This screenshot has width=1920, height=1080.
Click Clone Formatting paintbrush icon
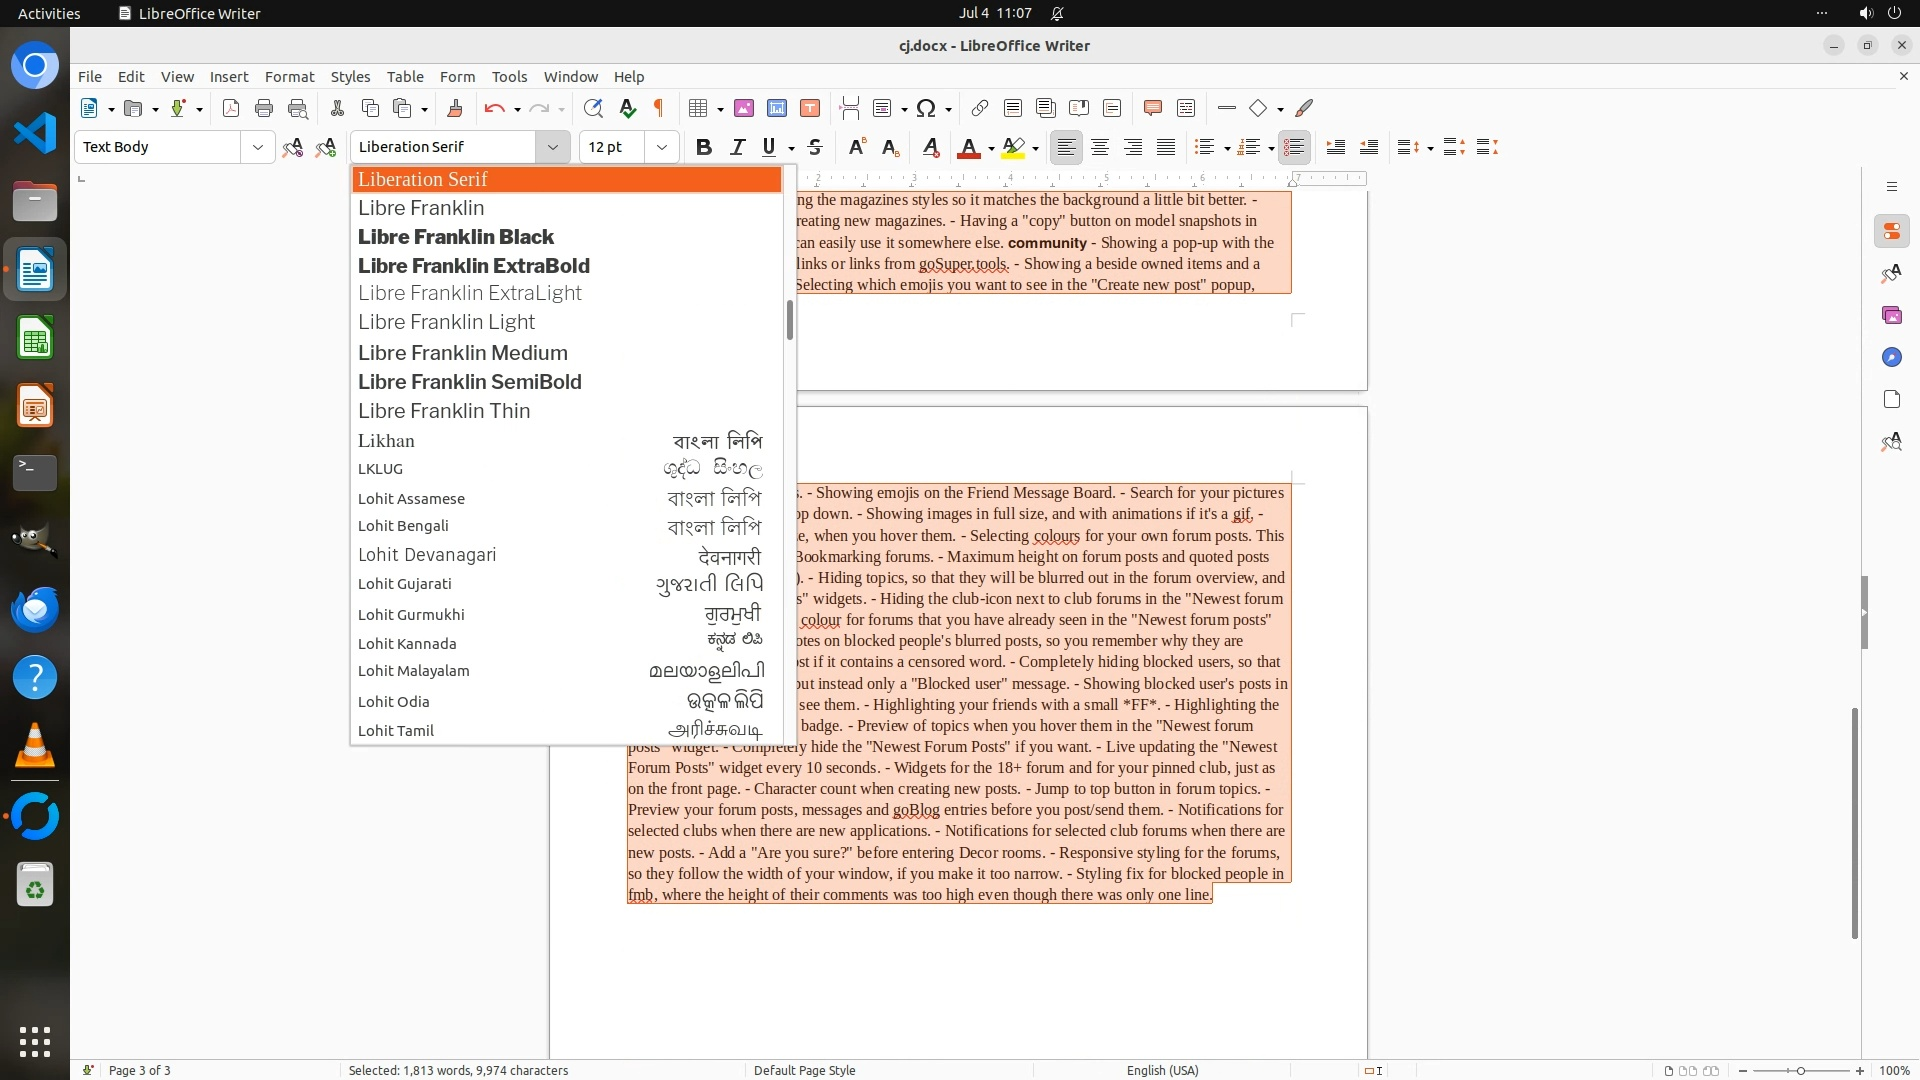455,108
